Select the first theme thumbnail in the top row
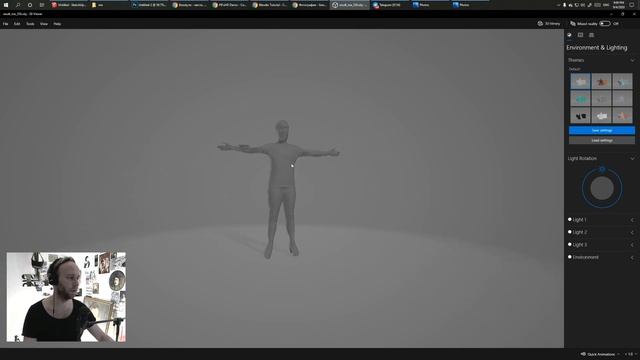Screen dimensions: 640x360 coord(580,81)
